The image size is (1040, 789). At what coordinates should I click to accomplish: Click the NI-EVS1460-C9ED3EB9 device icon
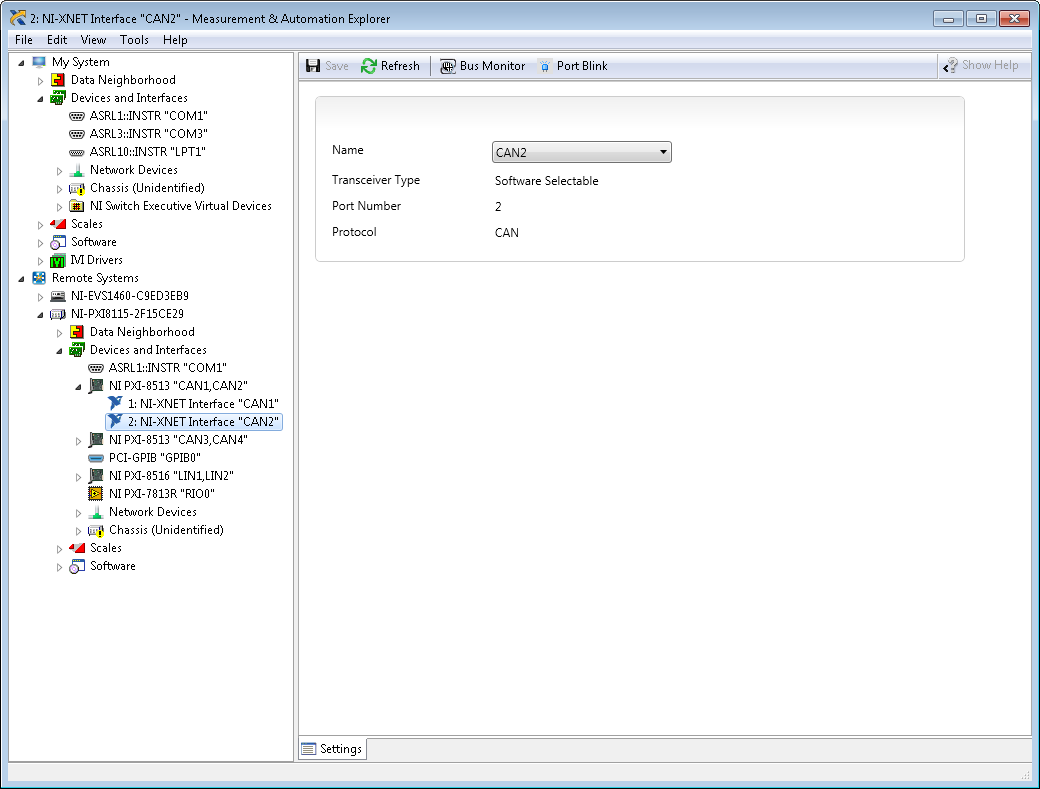[x=58, y=296]
